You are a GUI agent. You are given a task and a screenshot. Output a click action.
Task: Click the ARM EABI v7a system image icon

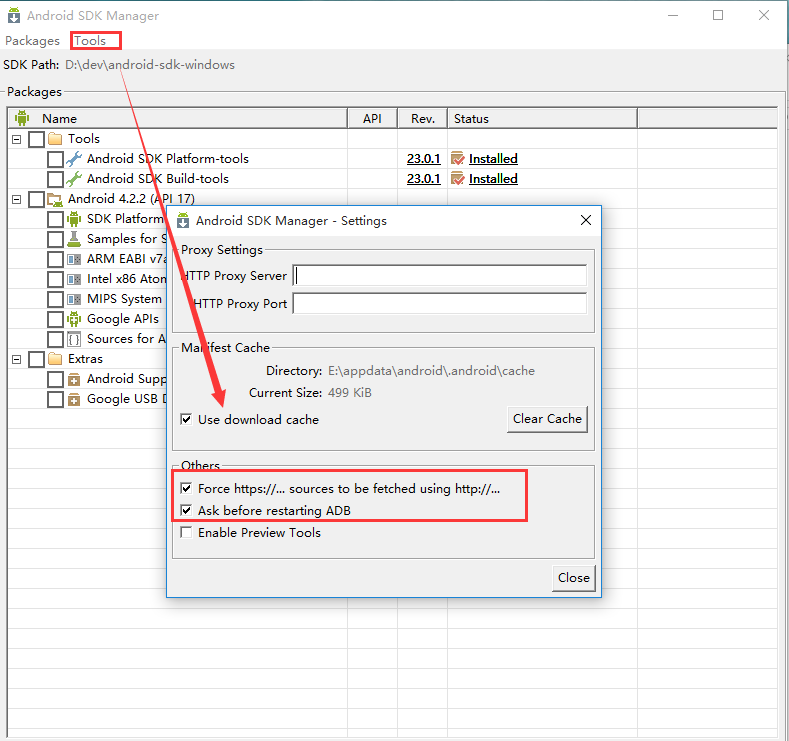74,259
